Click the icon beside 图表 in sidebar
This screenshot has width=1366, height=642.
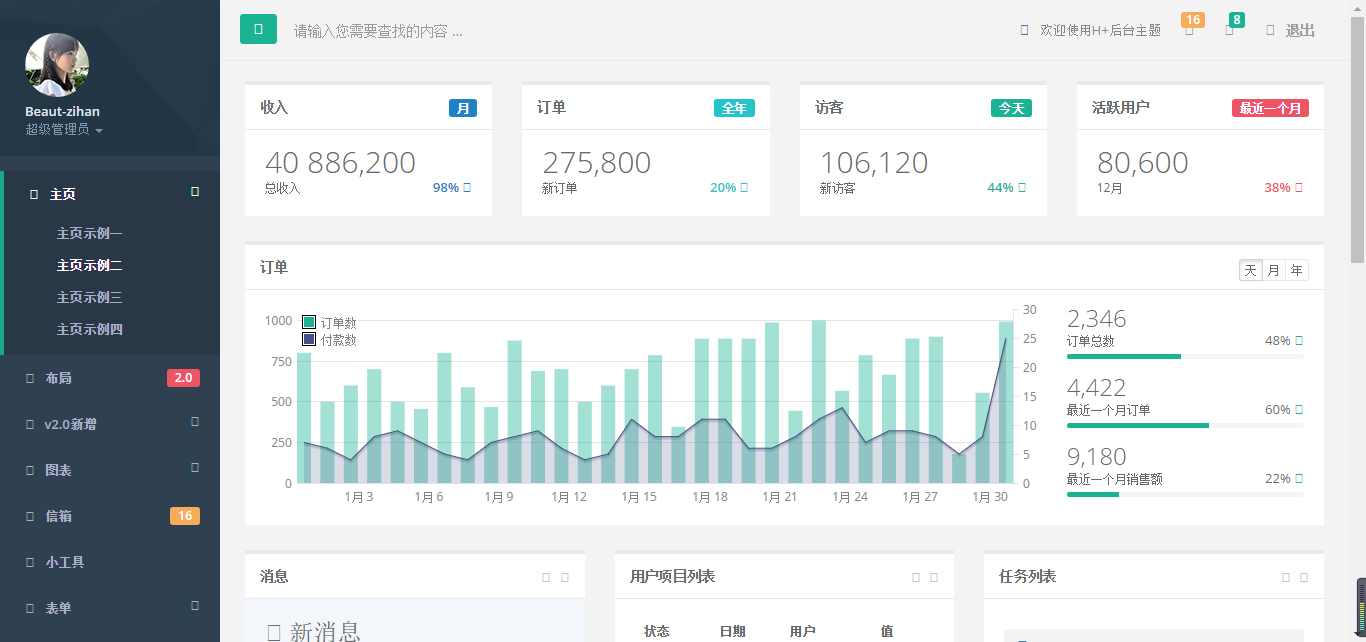coord(30,471)
